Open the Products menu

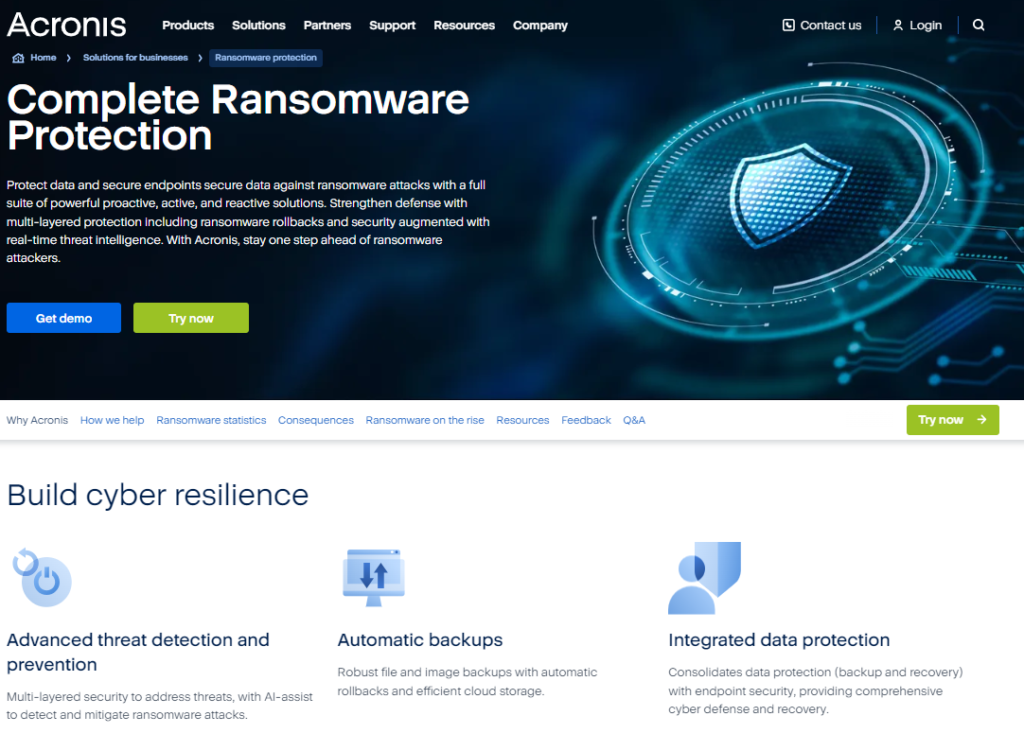click(188, 25)
